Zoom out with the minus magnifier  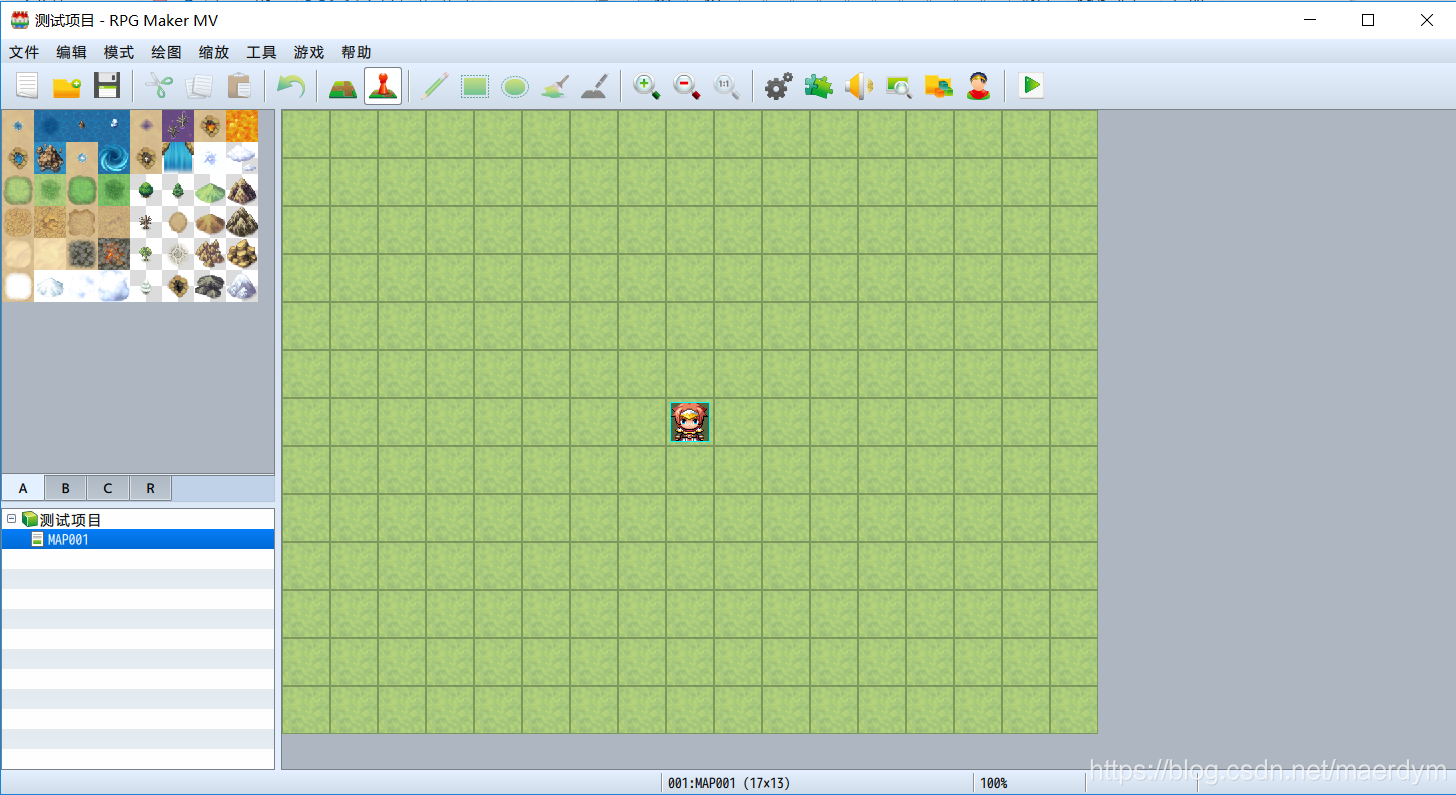[687, 86]
